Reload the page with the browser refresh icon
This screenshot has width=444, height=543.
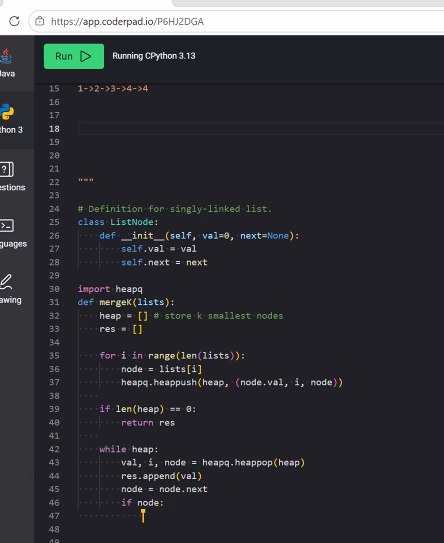point(14,21)
